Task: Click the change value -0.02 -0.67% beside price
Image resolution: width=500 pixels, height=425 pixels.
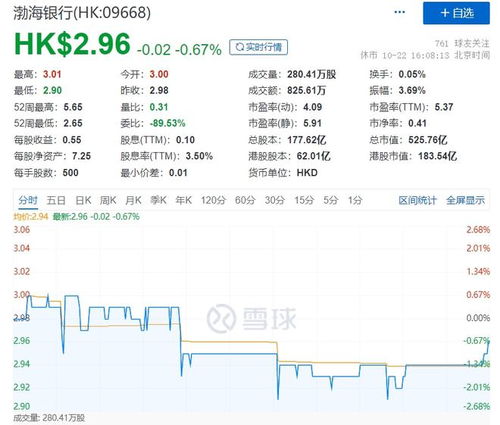Action: pos(179,50)
